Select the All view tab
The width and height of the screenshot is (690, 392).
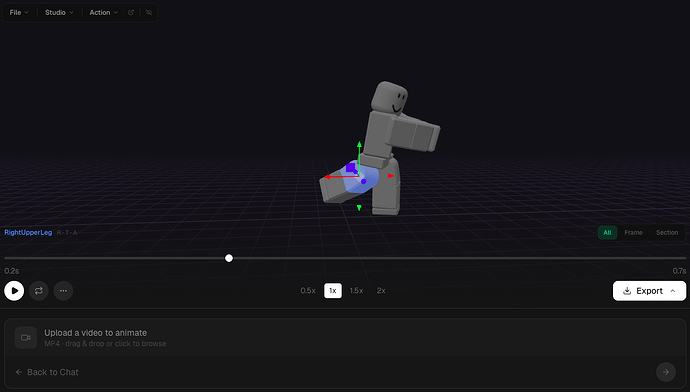click(x=607, y=233)
